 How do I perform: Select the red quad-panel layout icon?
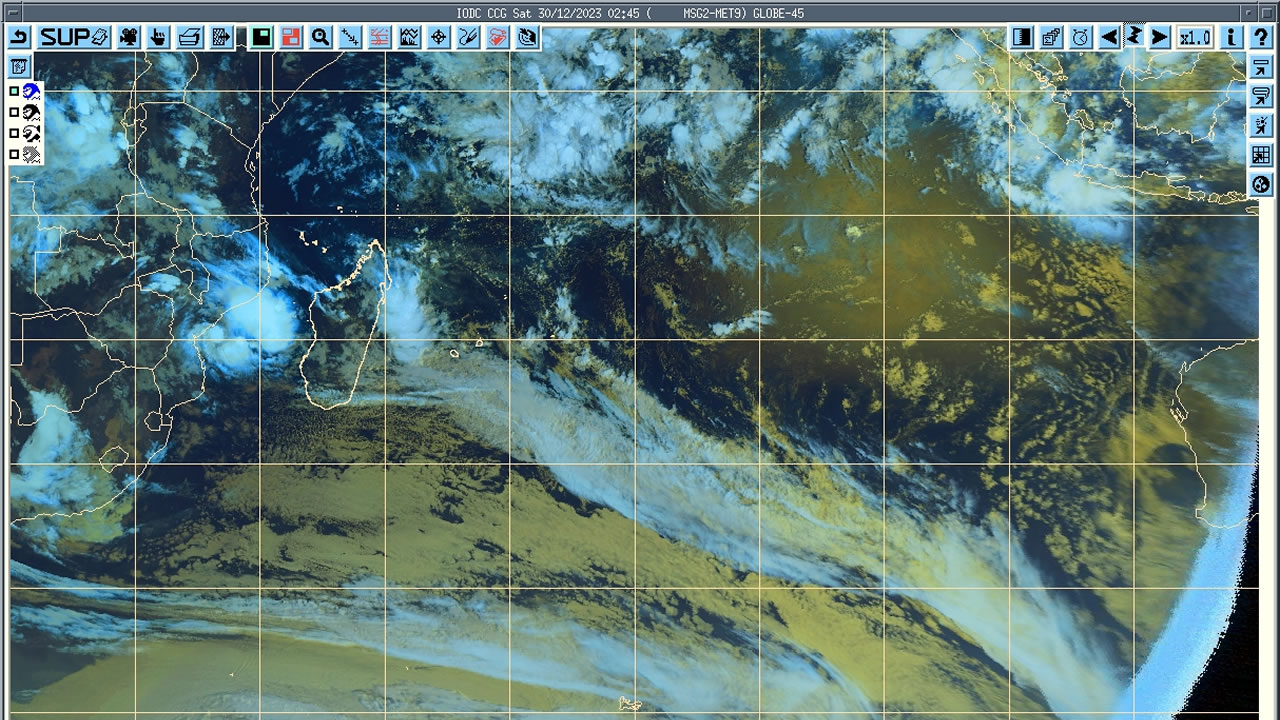pos(291,38)
